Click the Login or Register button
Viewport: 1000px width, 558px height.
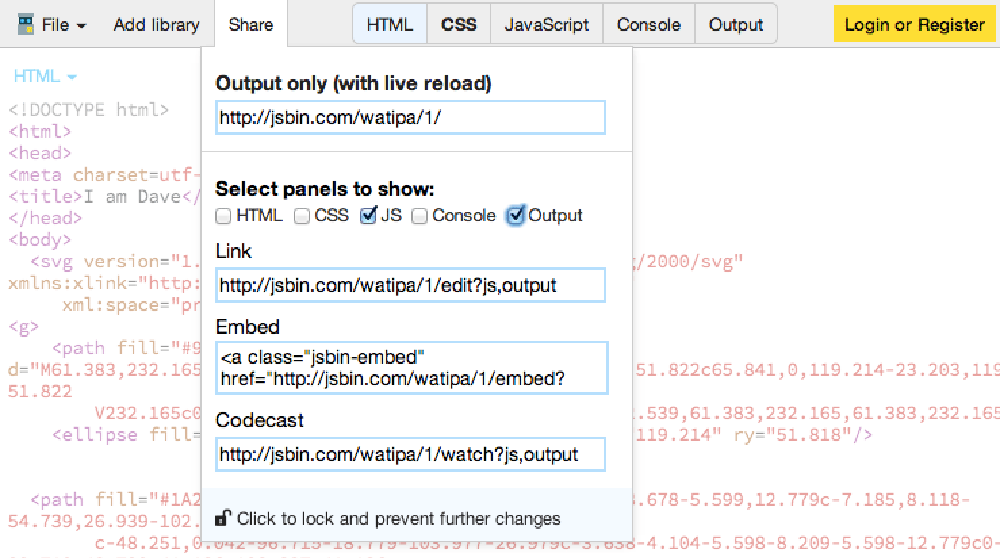coord(914,24)
